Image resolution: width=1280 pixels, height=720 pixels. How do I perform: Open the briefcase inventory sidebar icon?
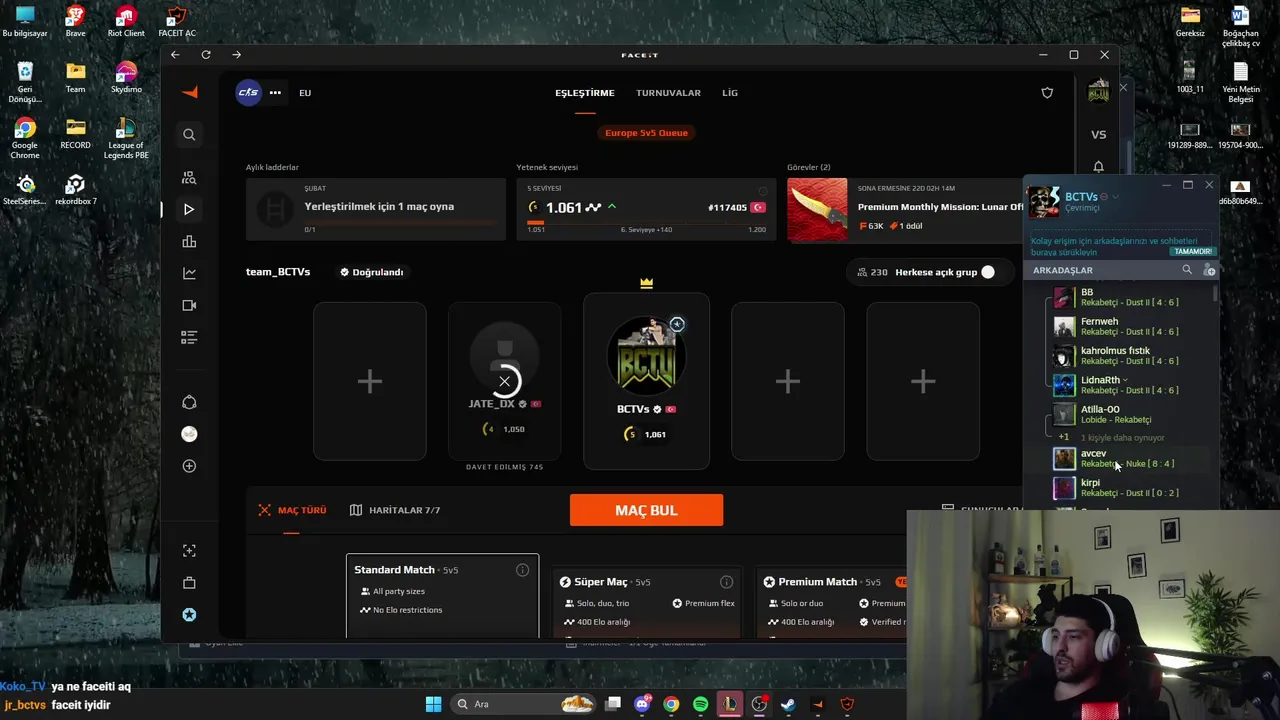[x=189, y=583]
